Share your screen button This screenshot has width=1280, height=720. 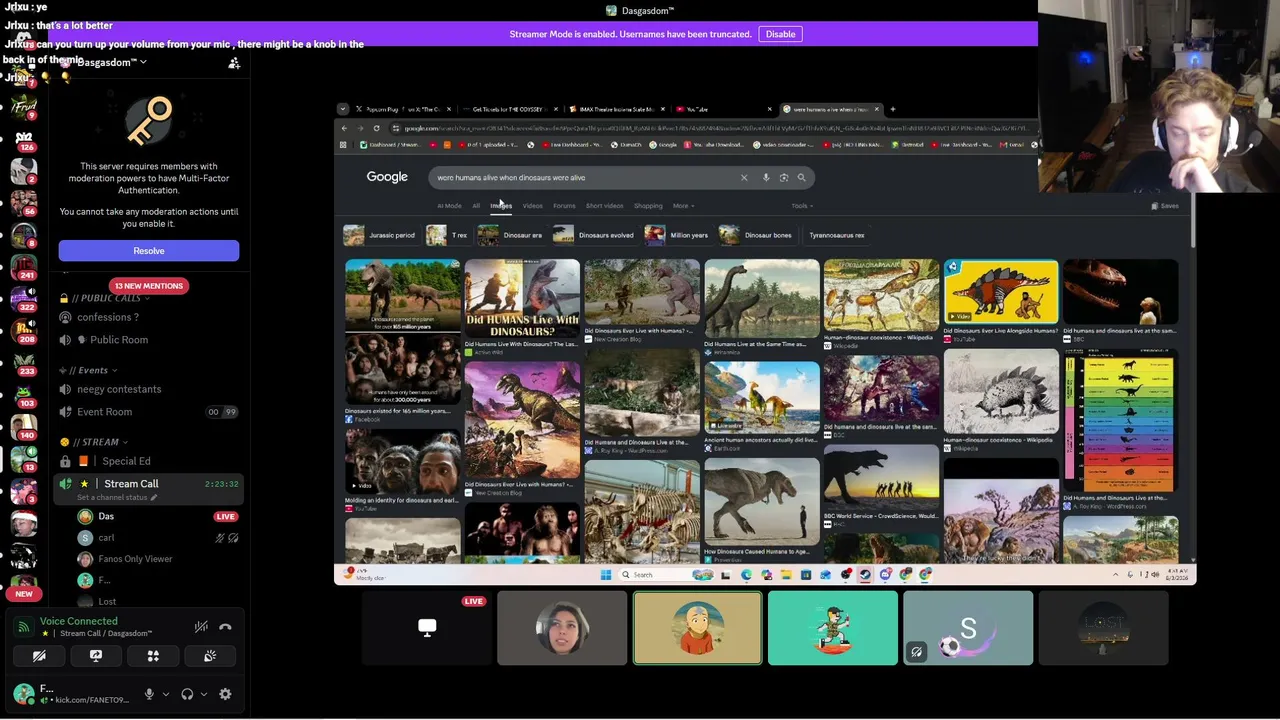tap(96, 656)
